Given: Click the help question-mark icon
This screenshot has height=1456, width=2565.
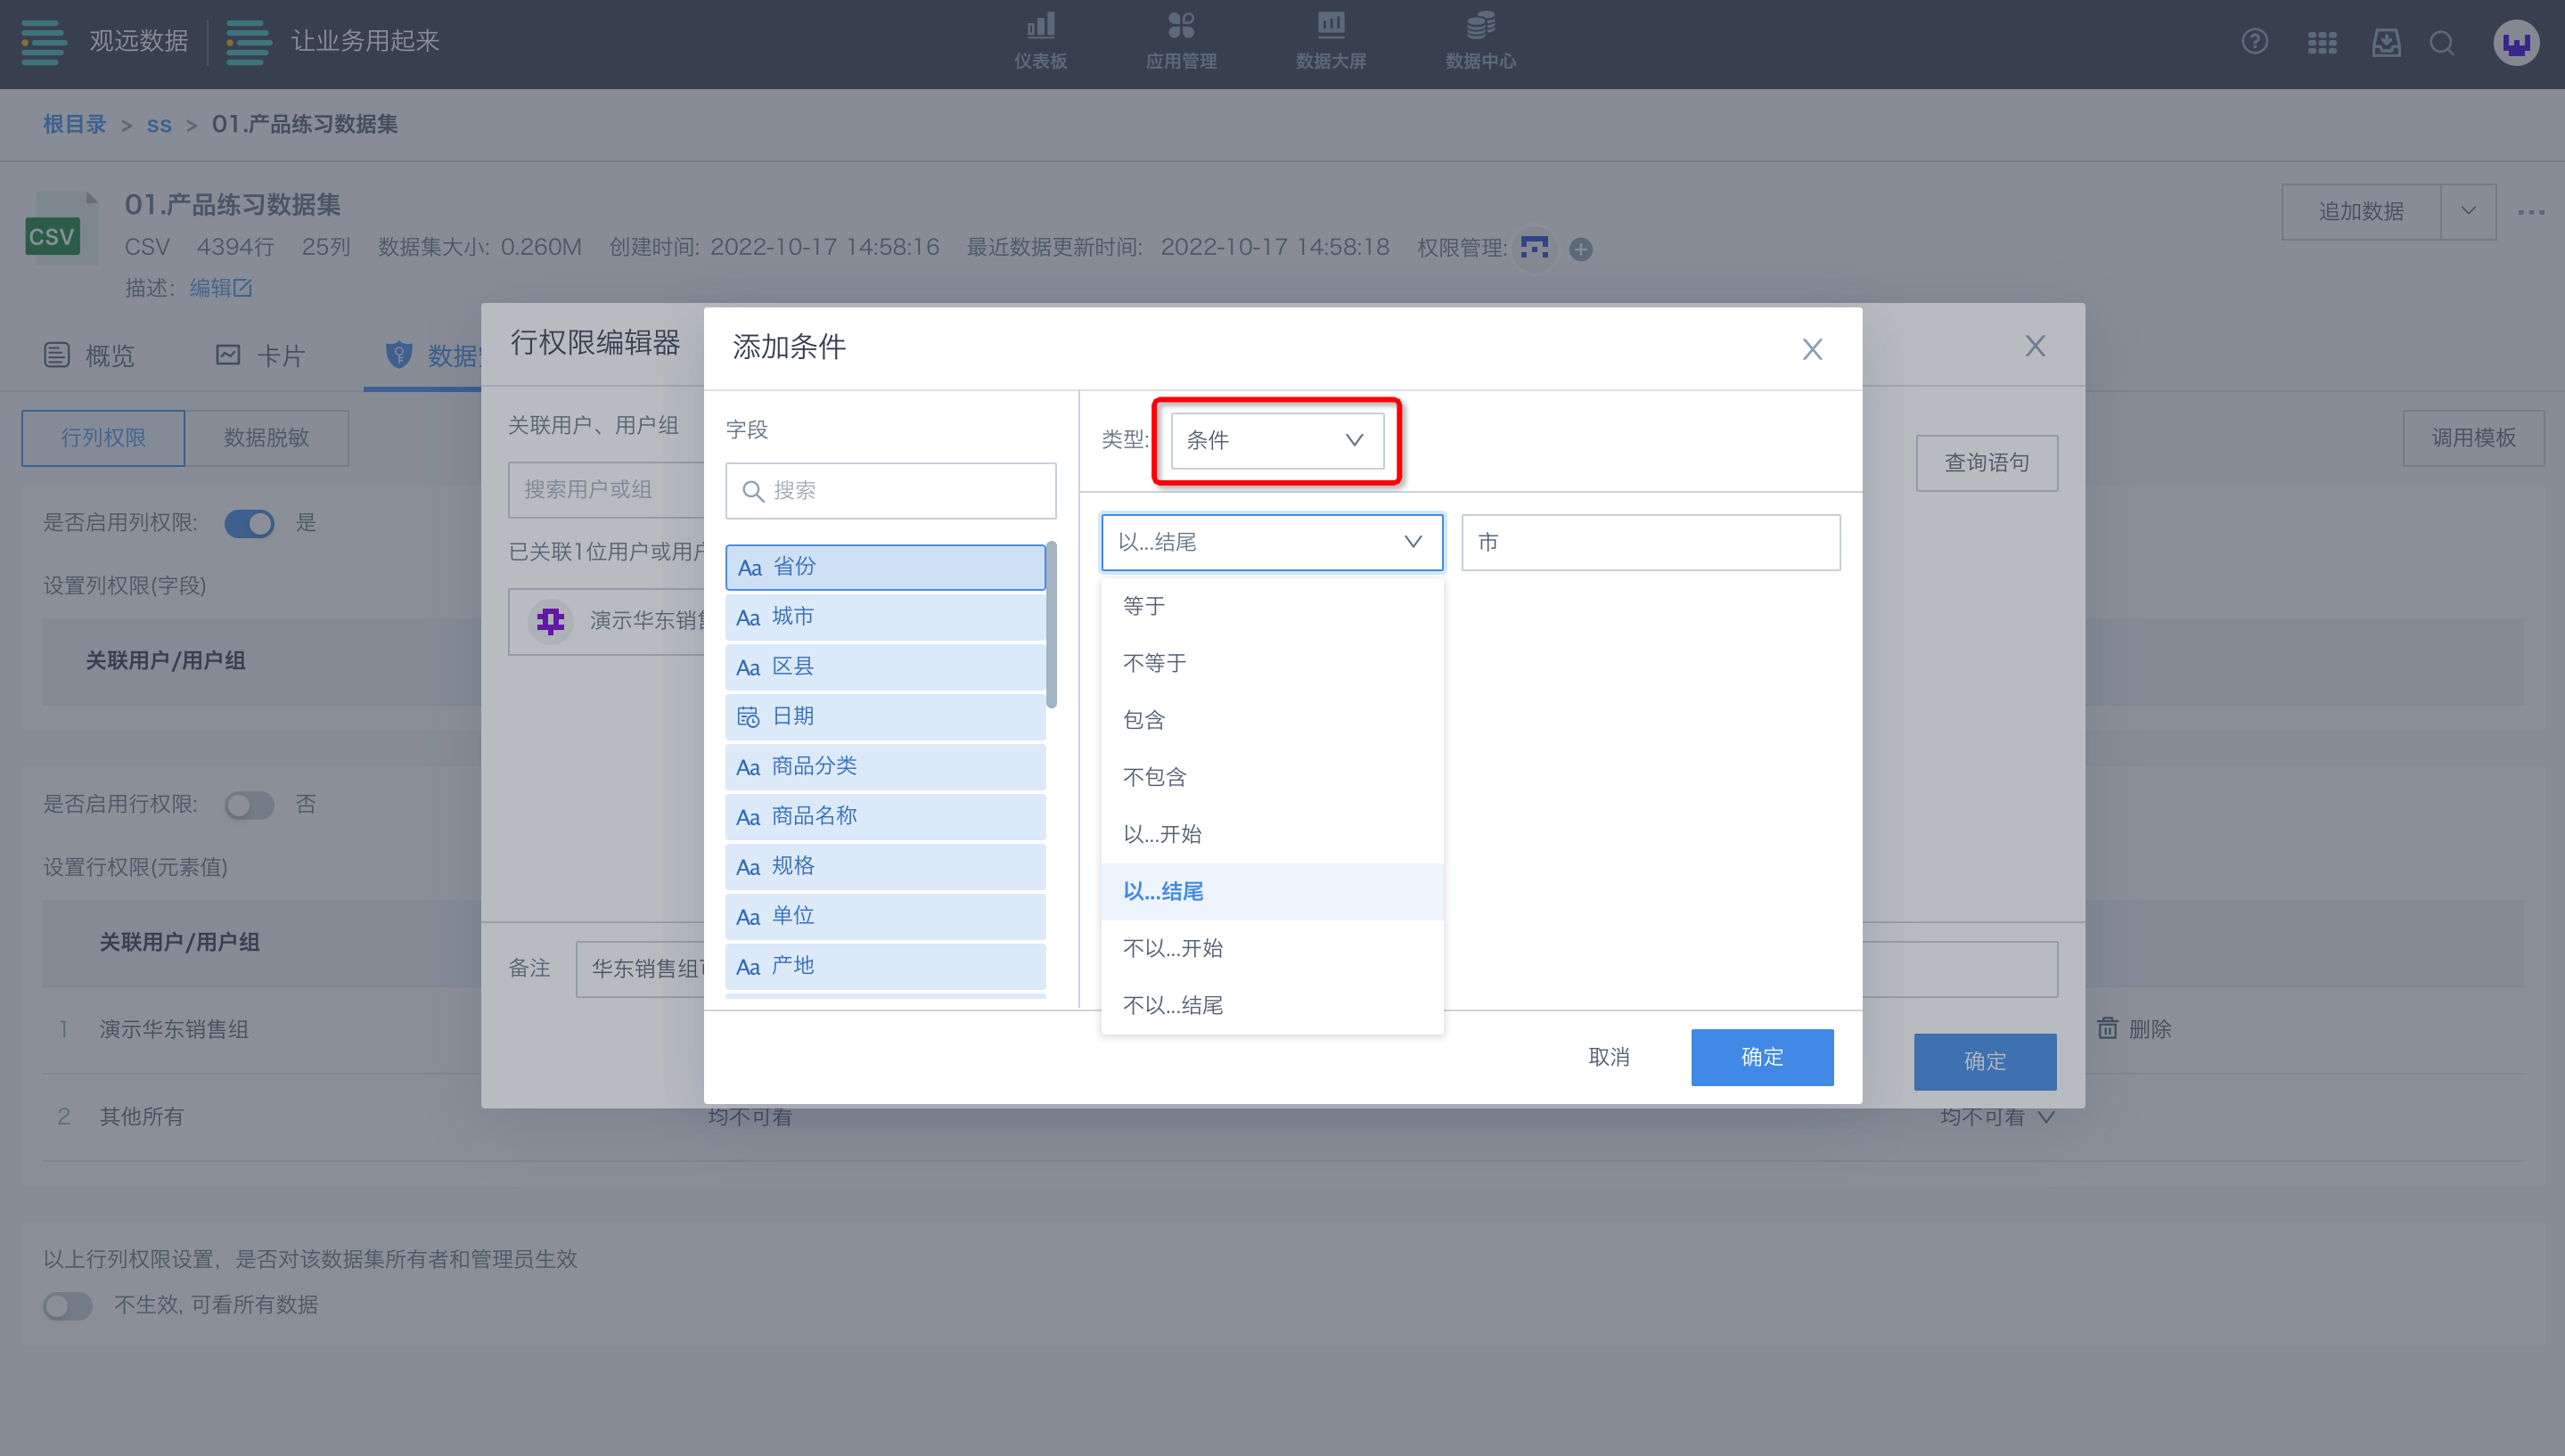Looking at the screenshot, I should tap(2254, 42).
